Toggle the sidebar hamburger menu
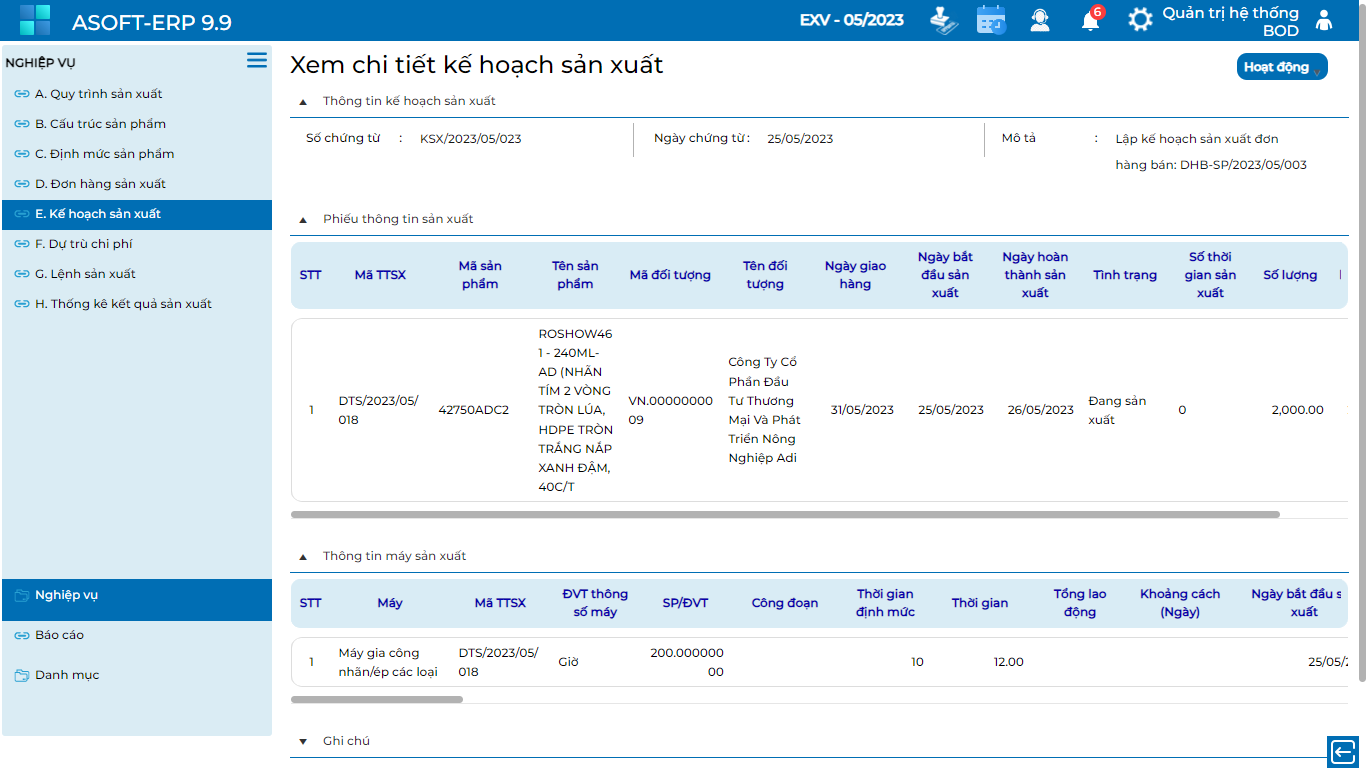1366x768 pixels. pyautogui.click(x=257, y=61)
